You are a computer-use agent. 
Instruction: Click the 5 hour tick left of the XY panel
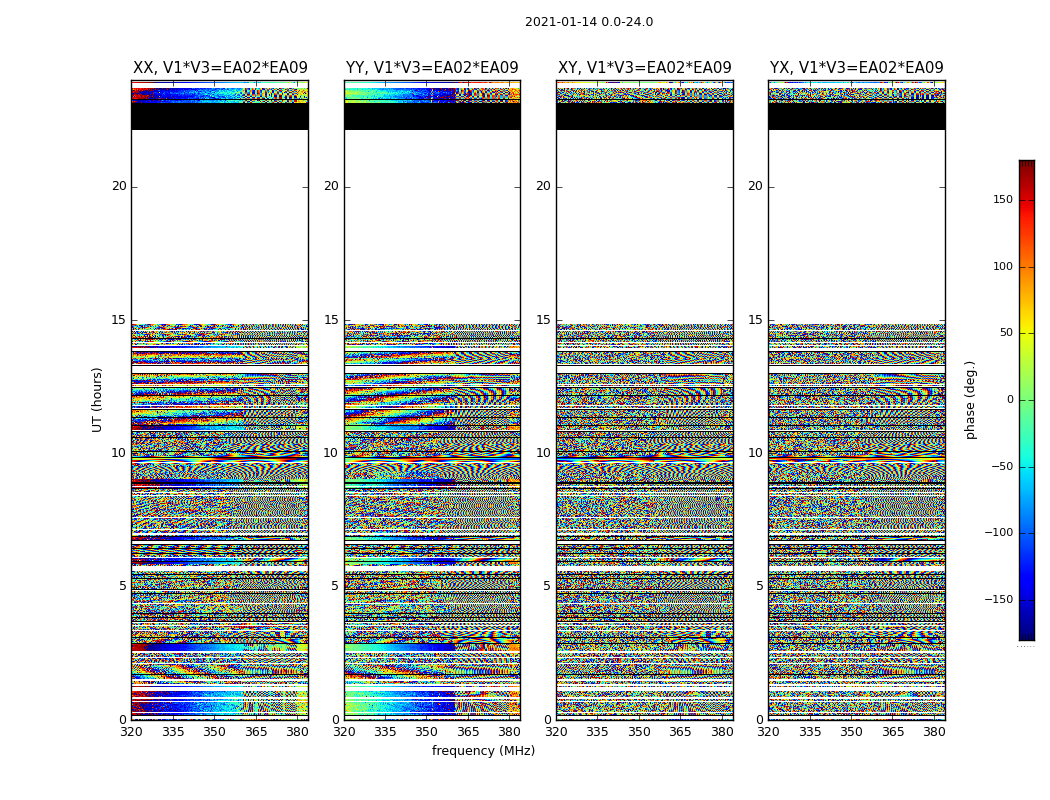tap(546, 586)
